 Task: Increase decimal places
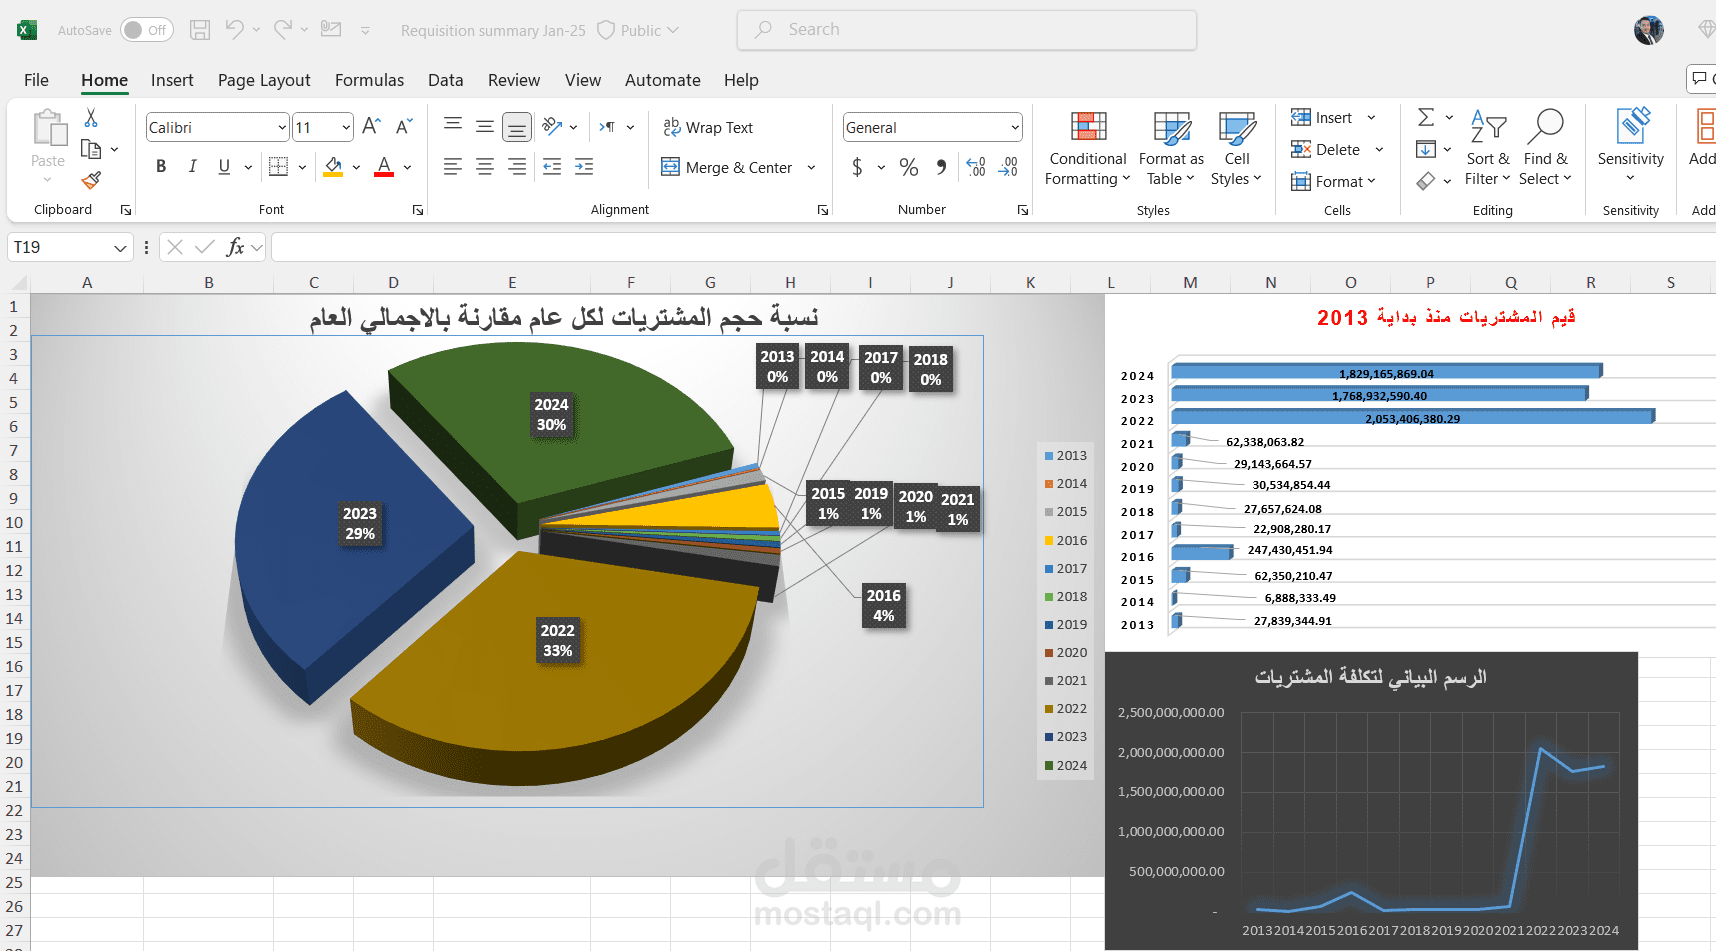point(976,167)
